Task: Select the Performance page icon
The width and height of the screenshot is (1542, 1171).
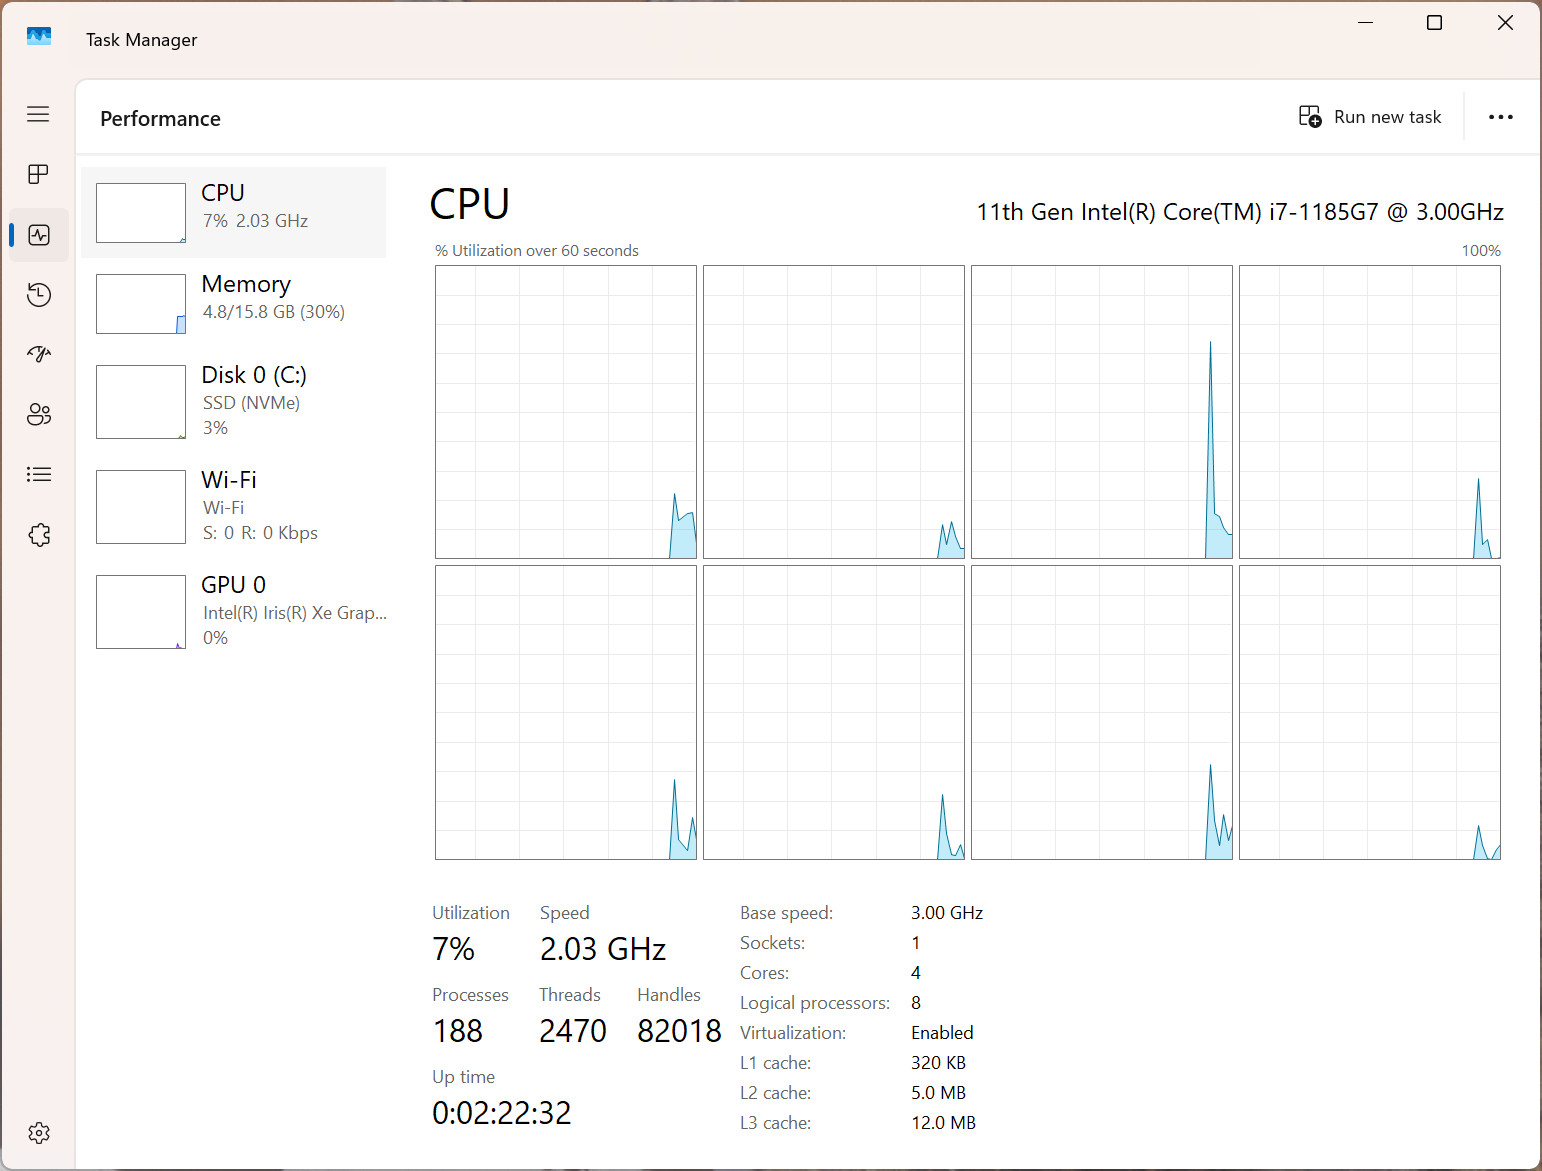Action: tap(39, 235)
